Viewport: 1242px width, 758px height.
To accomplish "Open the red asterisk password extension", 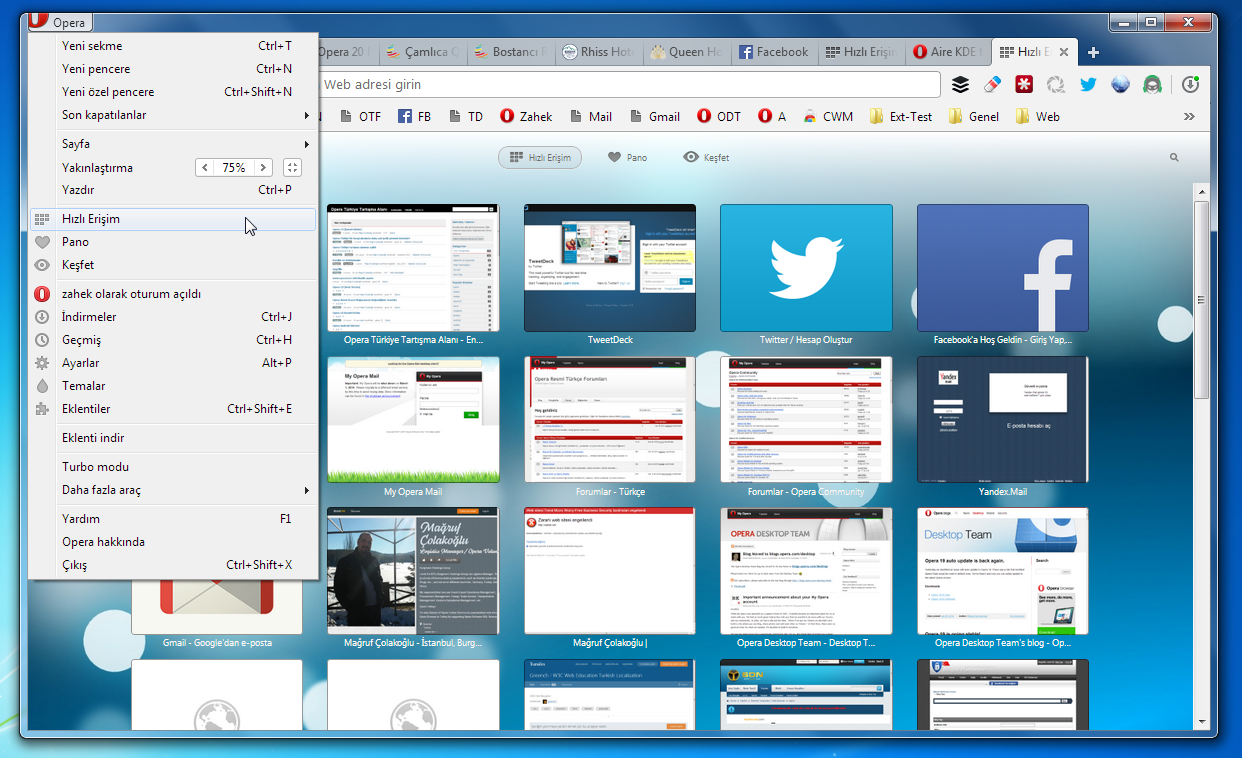I will [1024, 85].
